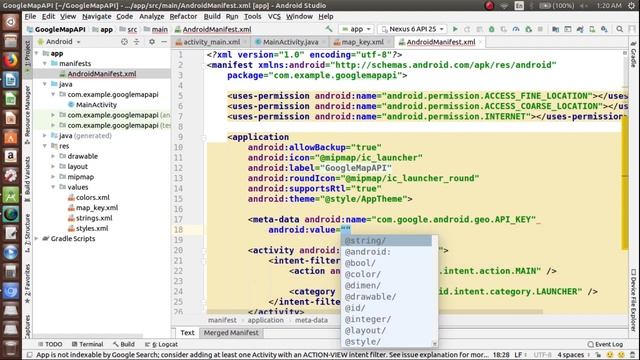
Task: Expand the drawable folder
Action: coord(53,156)
